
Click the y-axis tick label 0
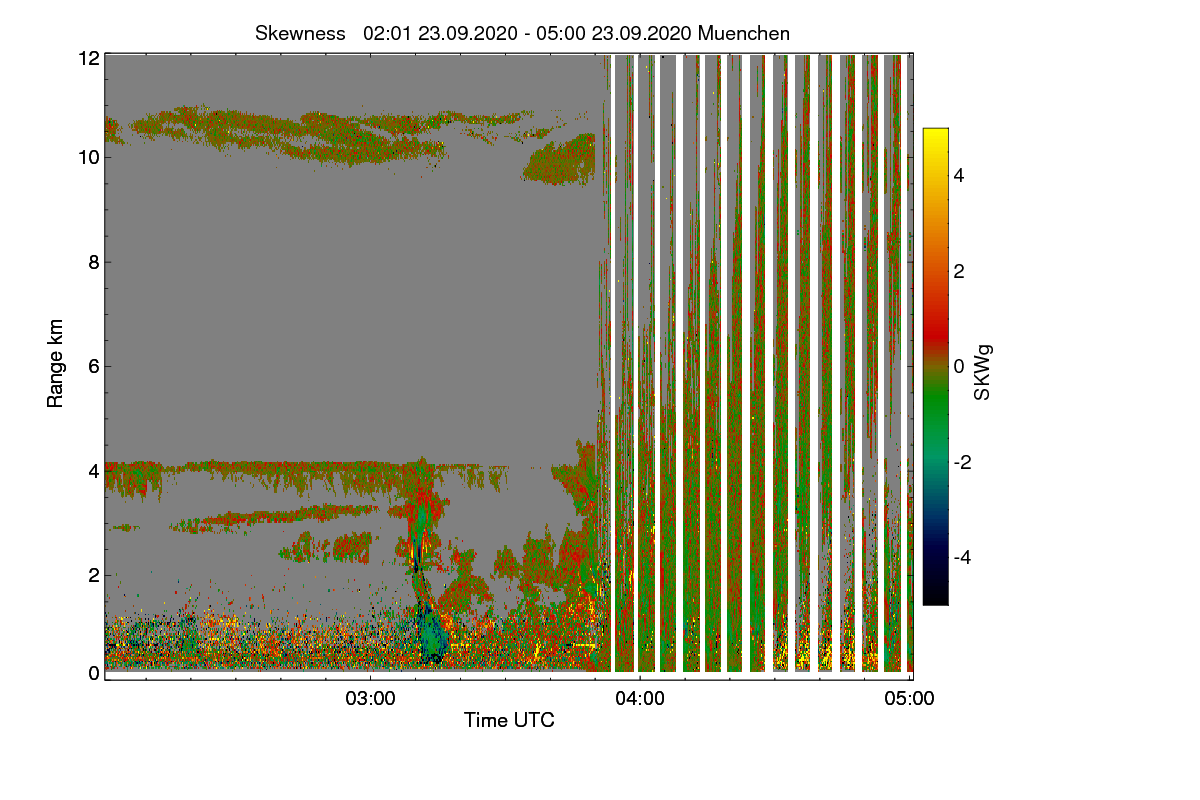(94, 673)
